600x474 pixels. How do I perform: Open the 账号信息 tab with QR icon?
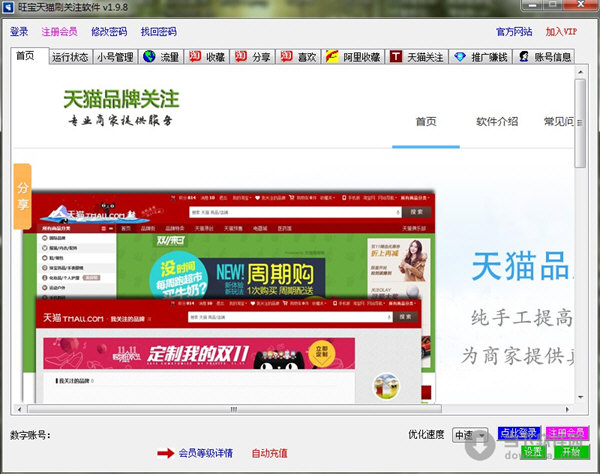[x=546, y=57]
